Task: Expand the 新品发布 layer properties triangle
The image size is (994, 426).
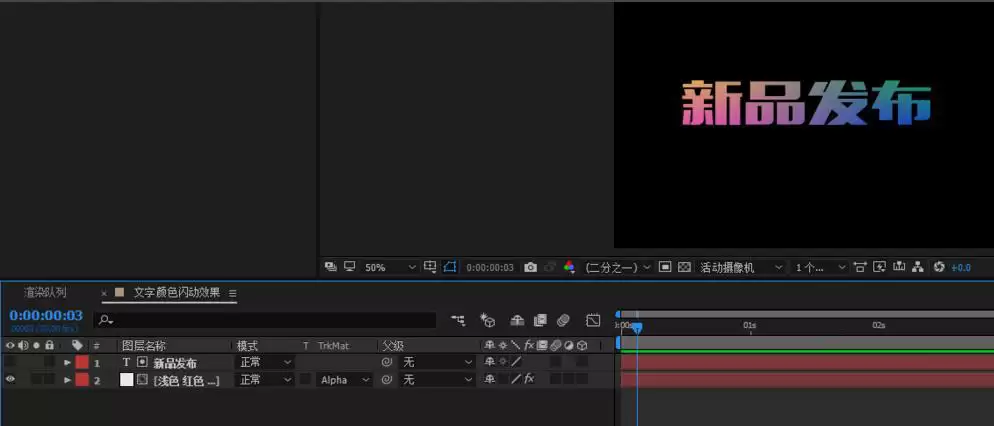Action: [67, 363]
